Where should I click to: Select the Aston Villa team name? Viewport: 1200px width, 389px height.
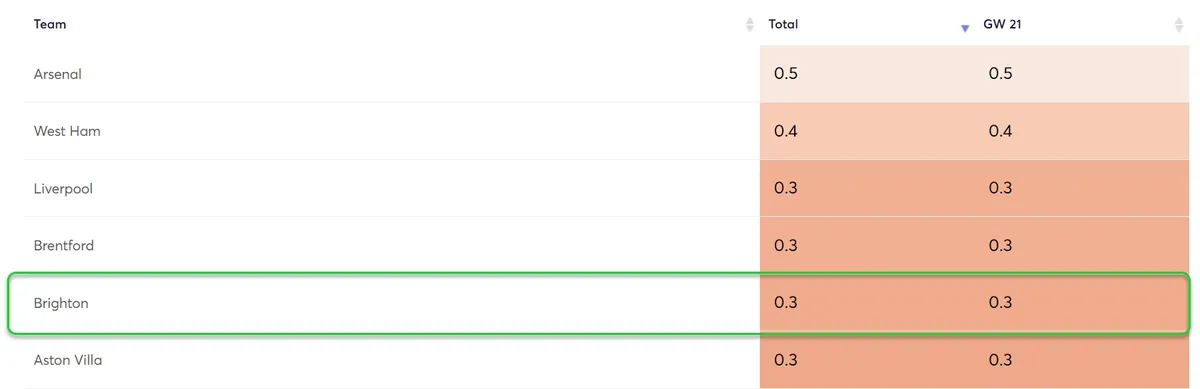pos(68,360)
